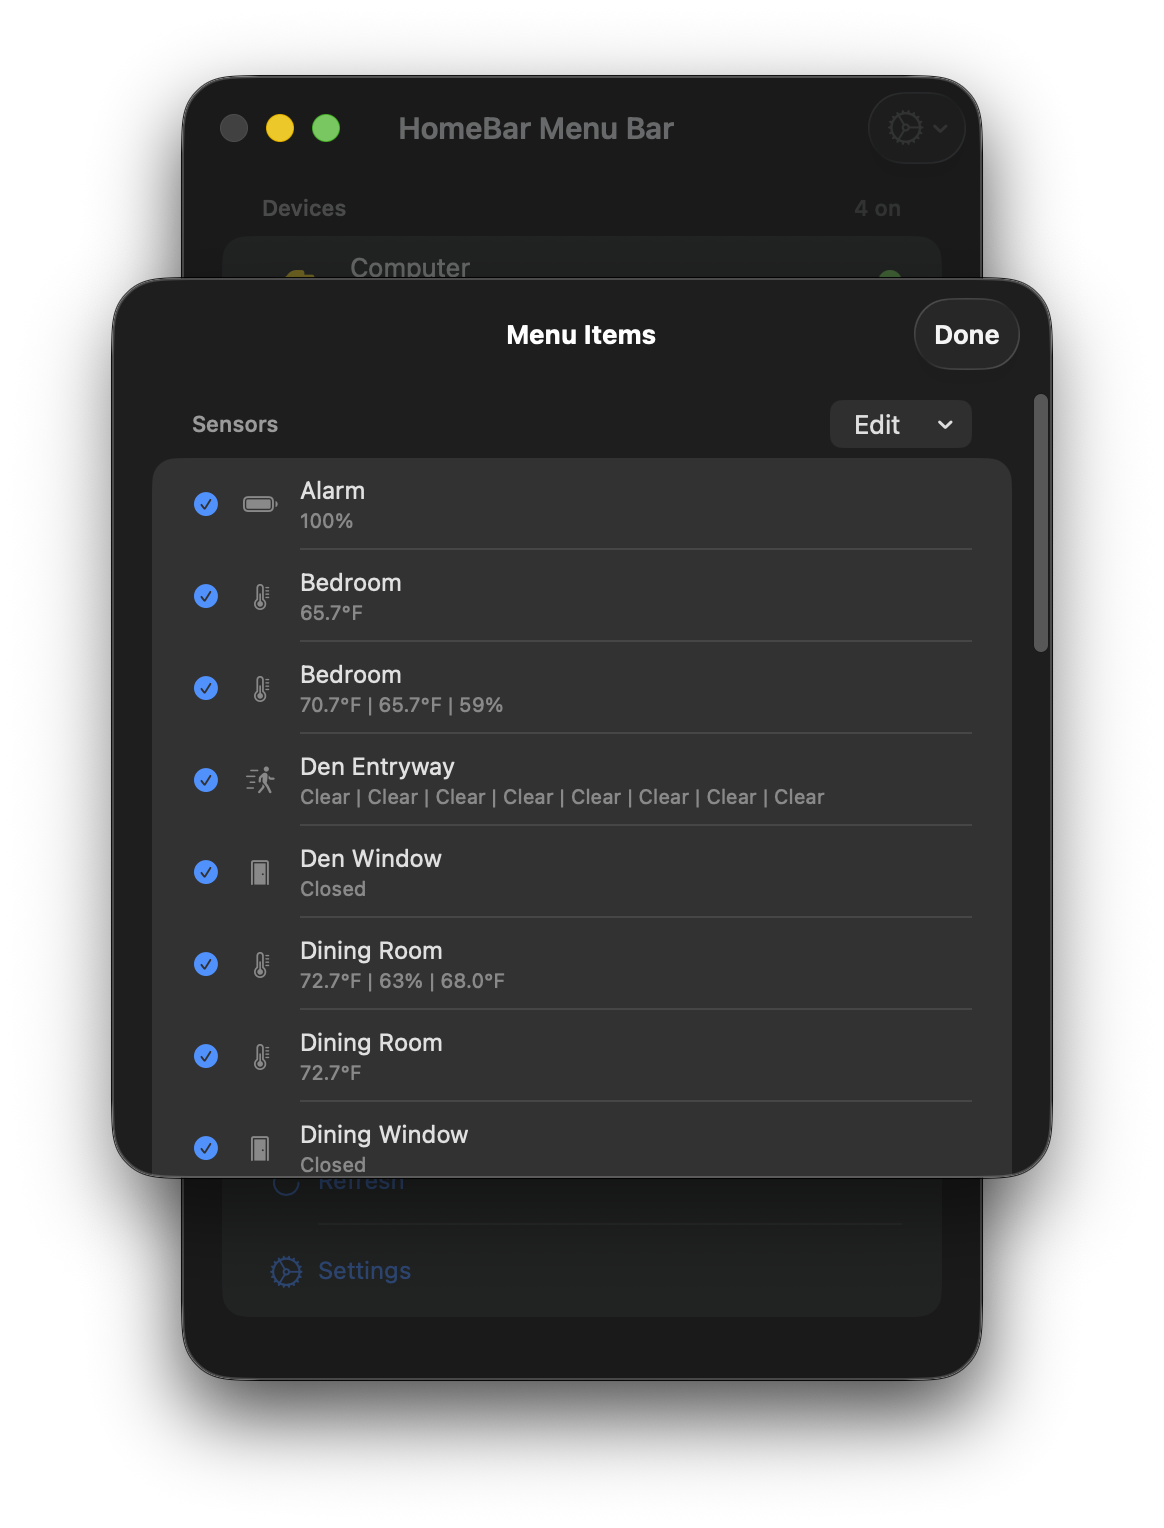The width and height of the screenshot is (1164, 1528).
Task: Click the Menu Items list scrollbar
Action: [x=1041, y=523]
